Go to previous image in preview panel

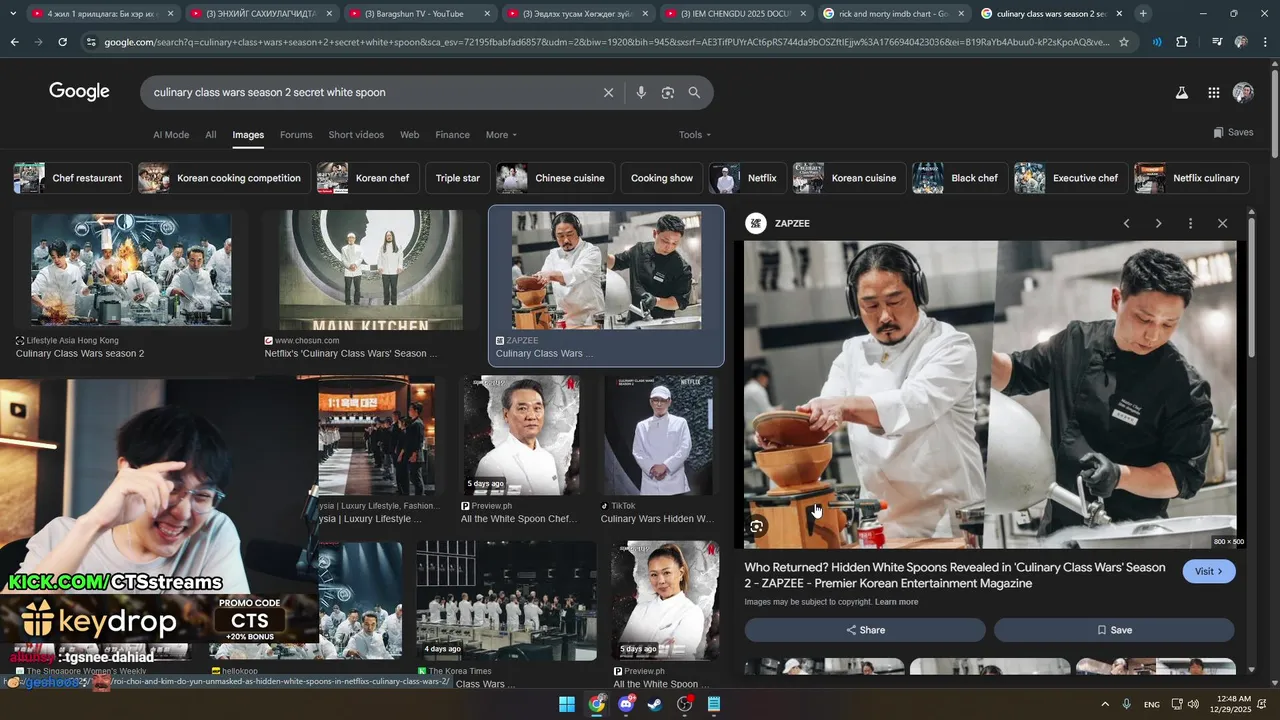[1127, 223]
